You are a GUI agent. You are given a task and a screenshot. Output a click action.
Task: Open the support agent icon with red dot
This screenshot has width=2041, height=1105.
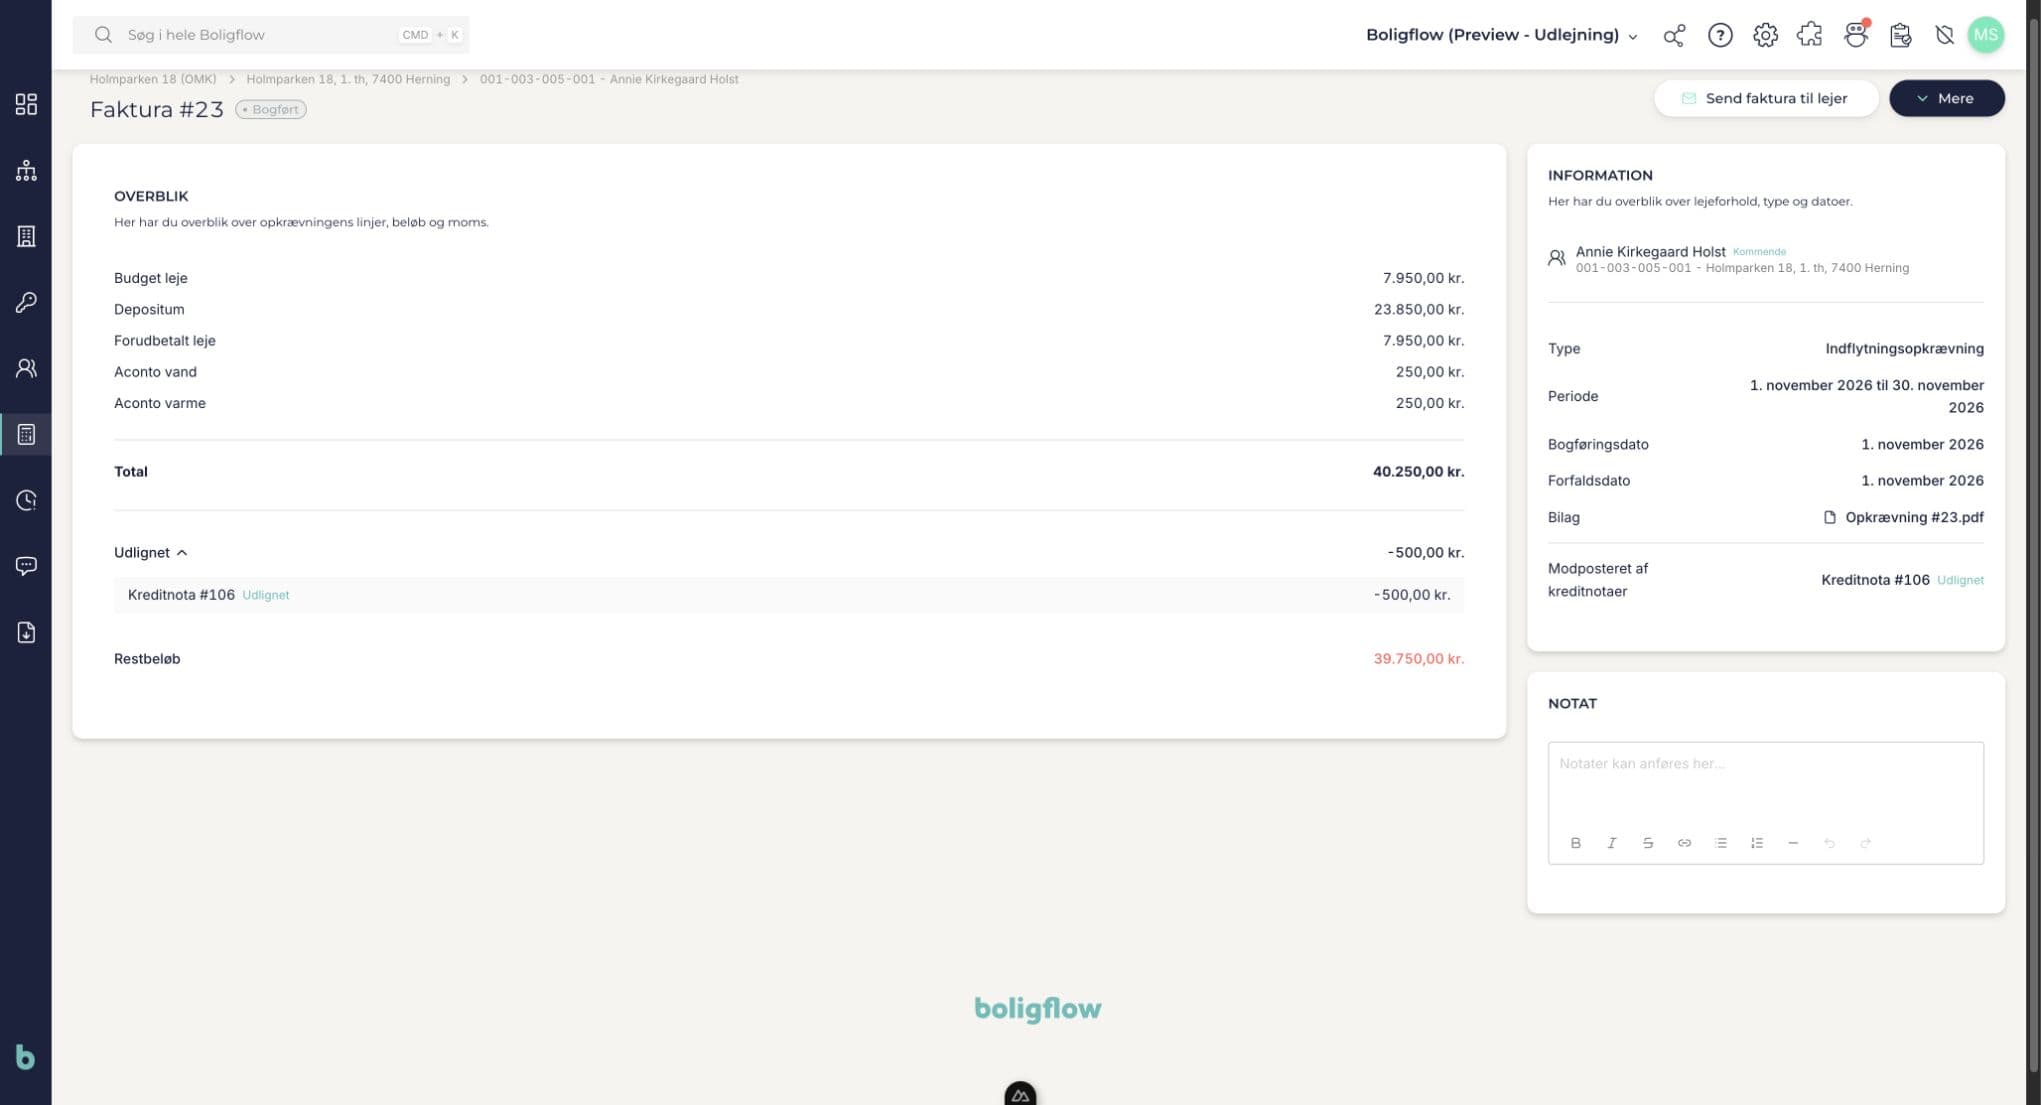click(1856, 35)
